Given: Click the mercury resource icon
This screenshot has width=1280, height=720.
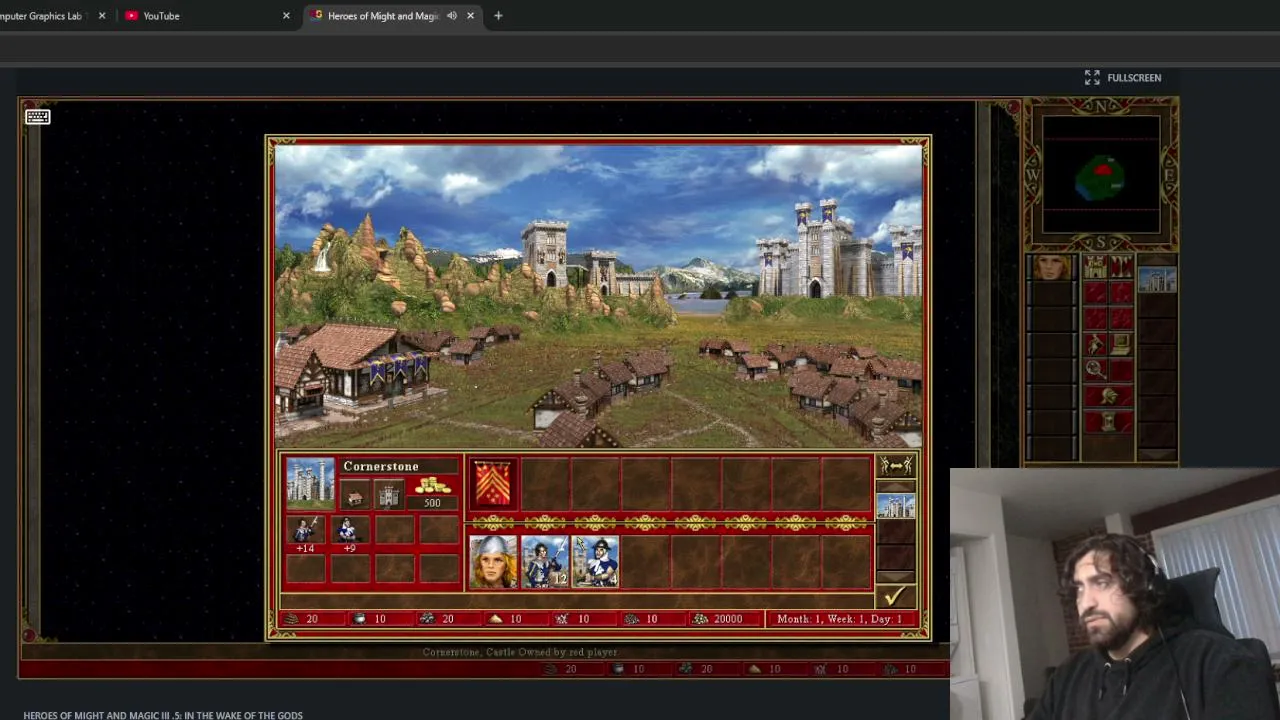Looking at the screenshot, I should tap(360, 619).
